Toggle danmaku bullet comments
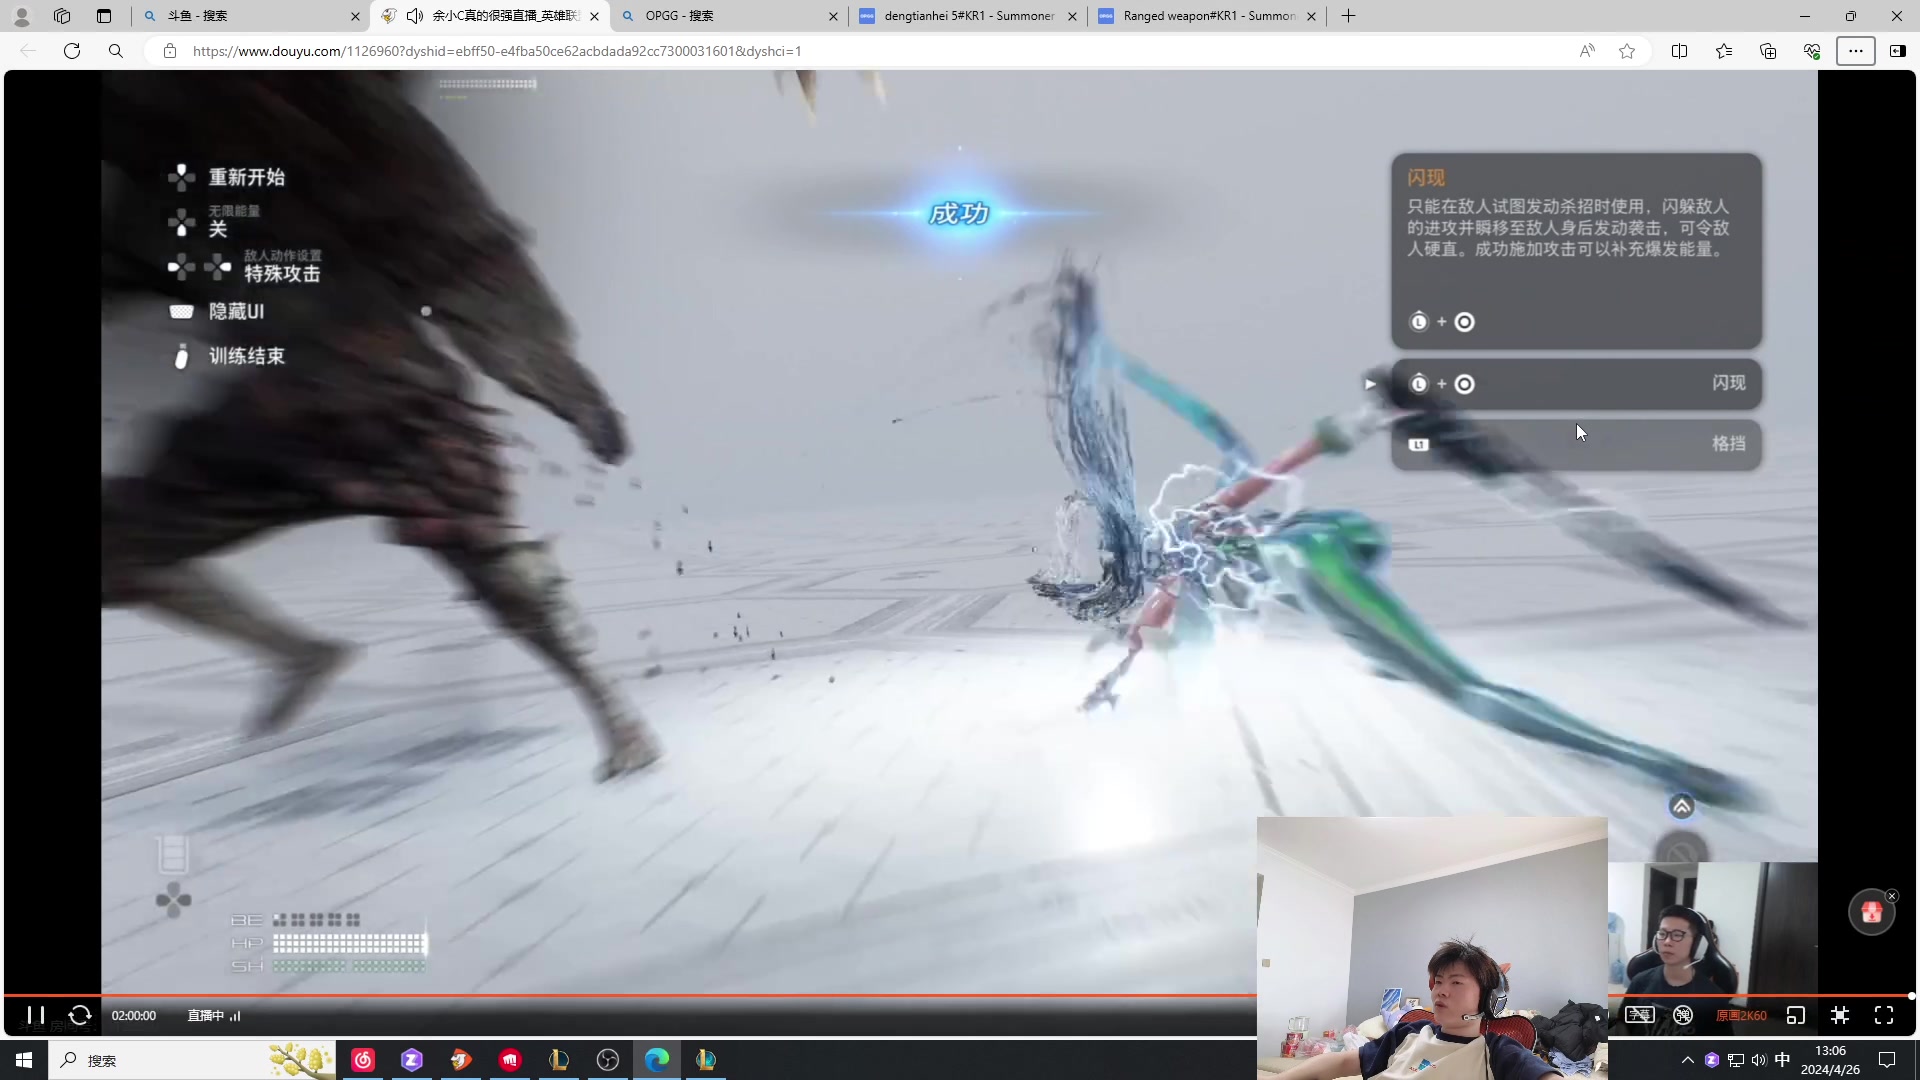The image size is (1920, 1080). (x=1683, y=1015)
